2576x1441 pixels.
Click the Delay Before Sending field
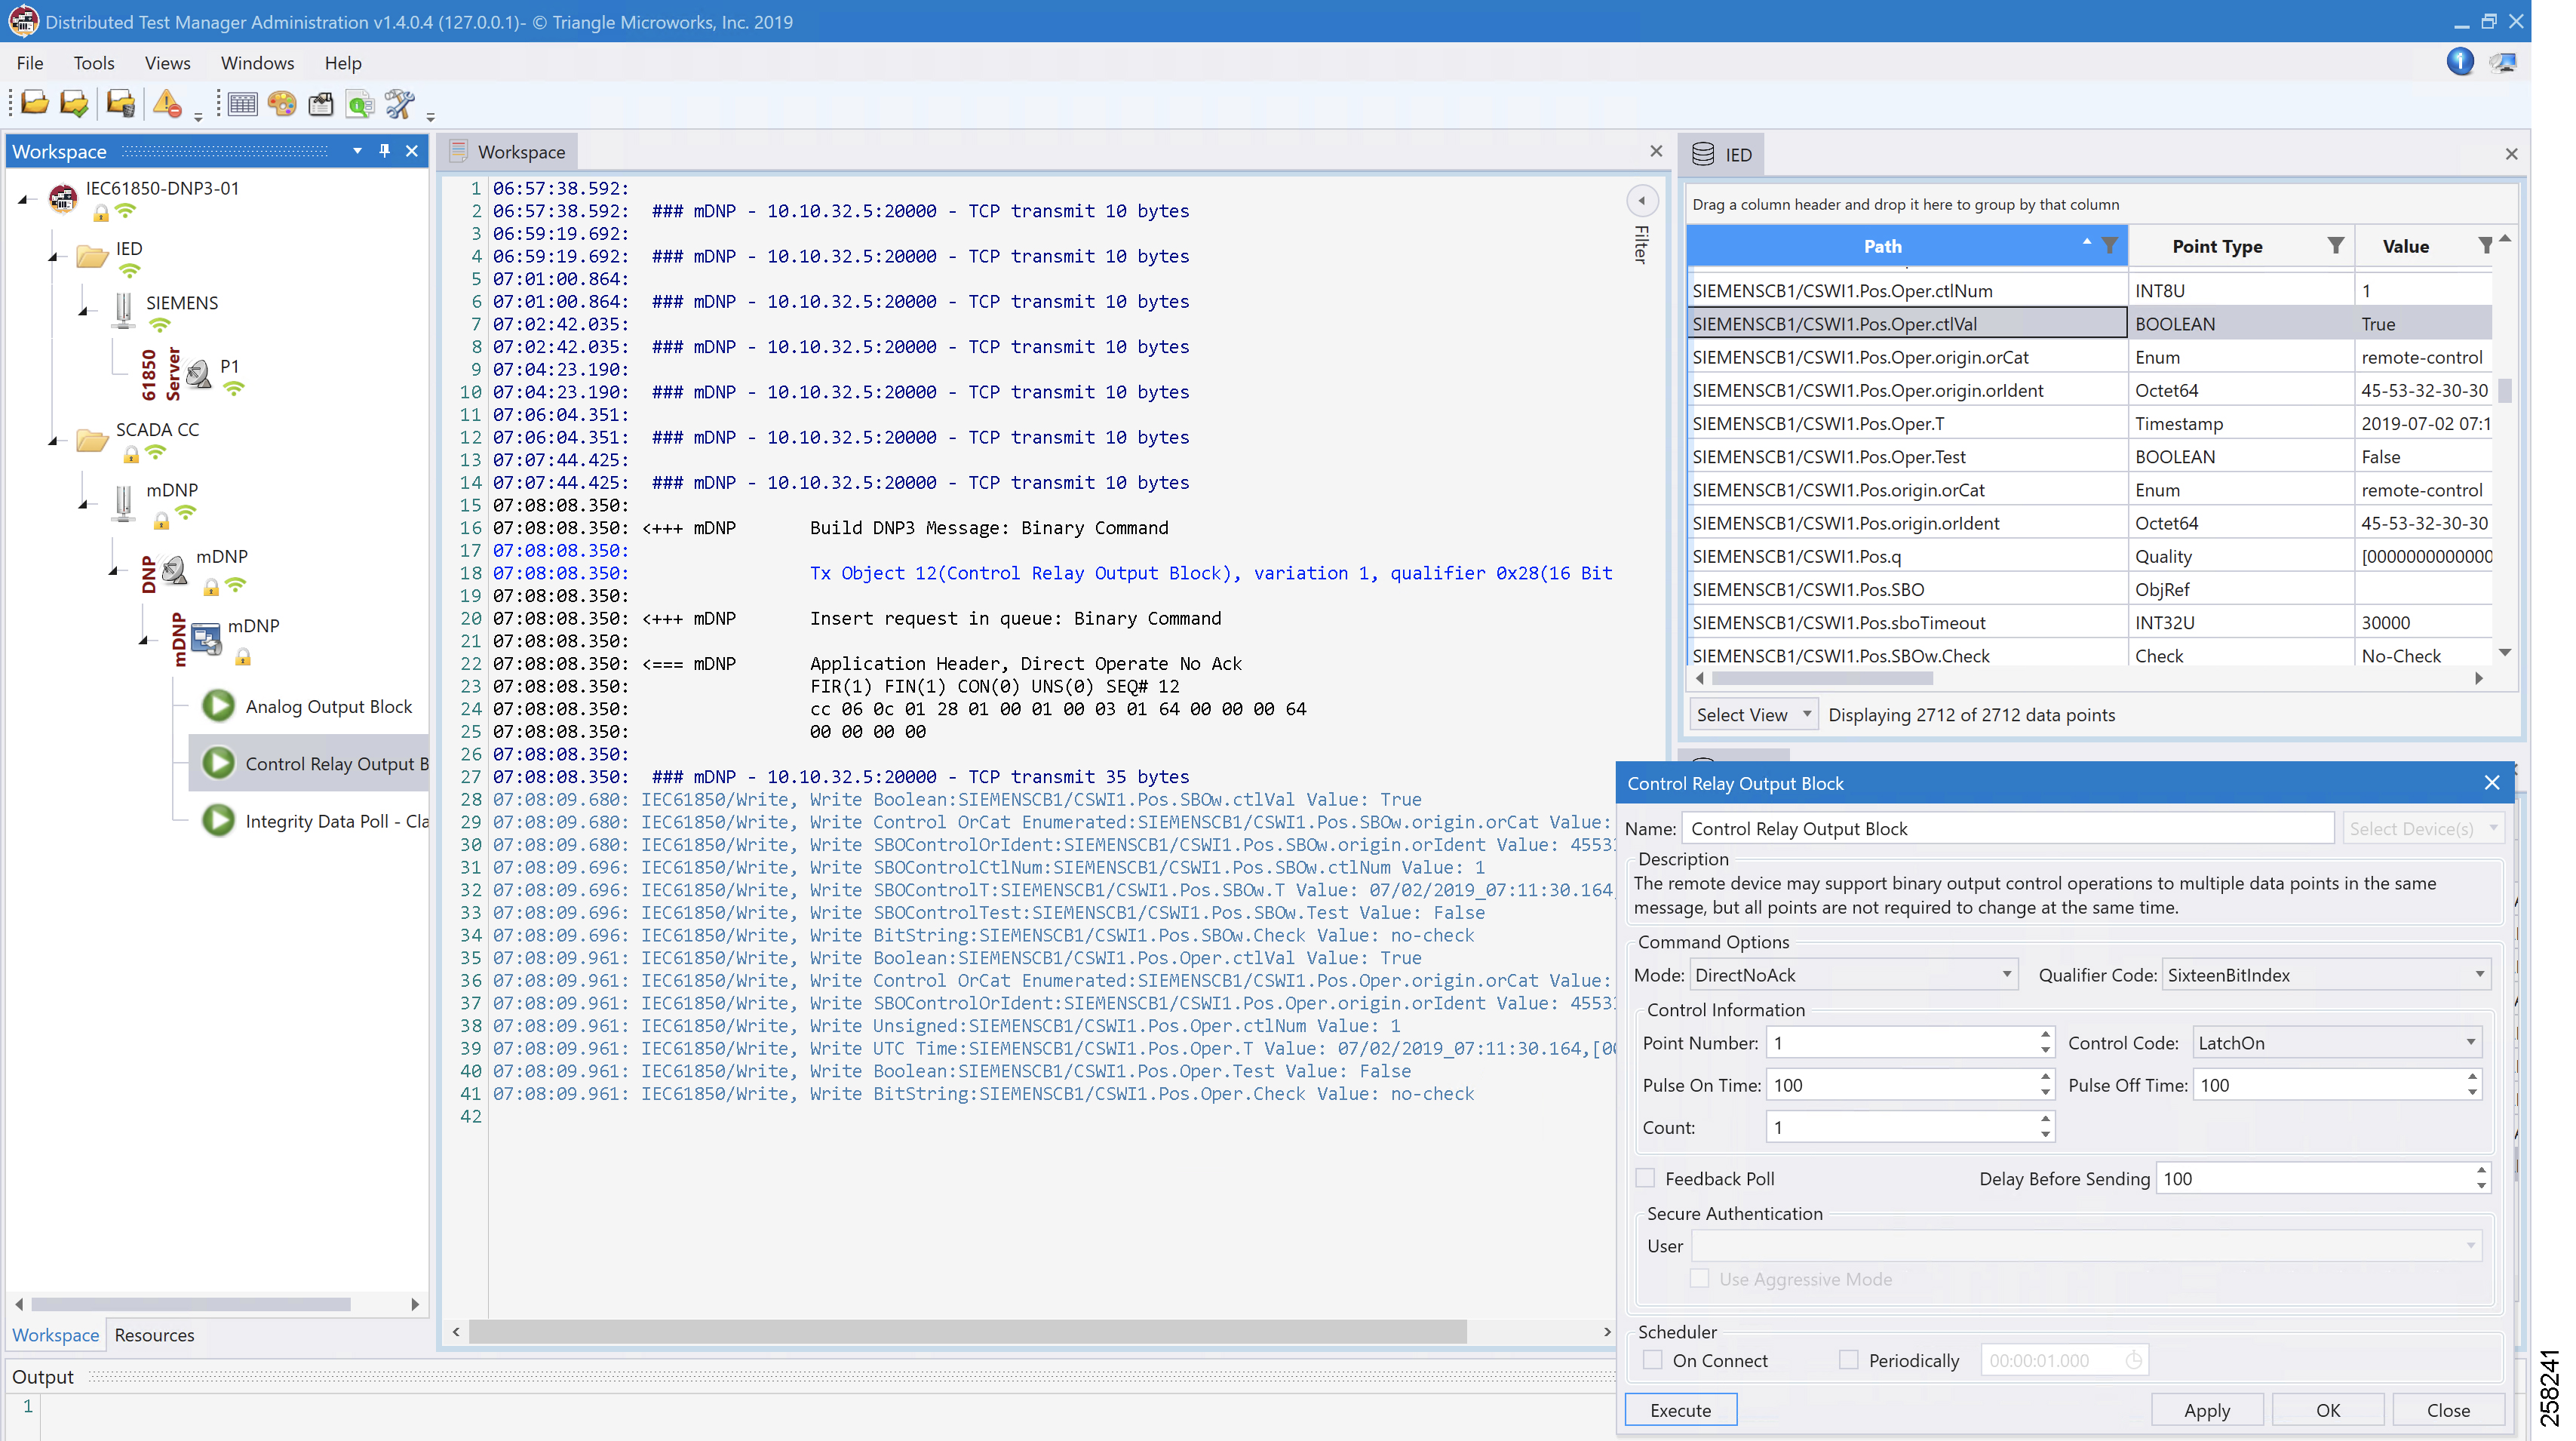click(2315, 1178)
